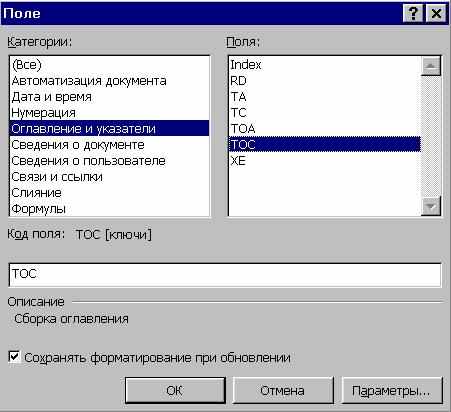Click the question mark help icon
This screenshot has height=412, width=451.
pyautogui.click(x=413, y=14)
